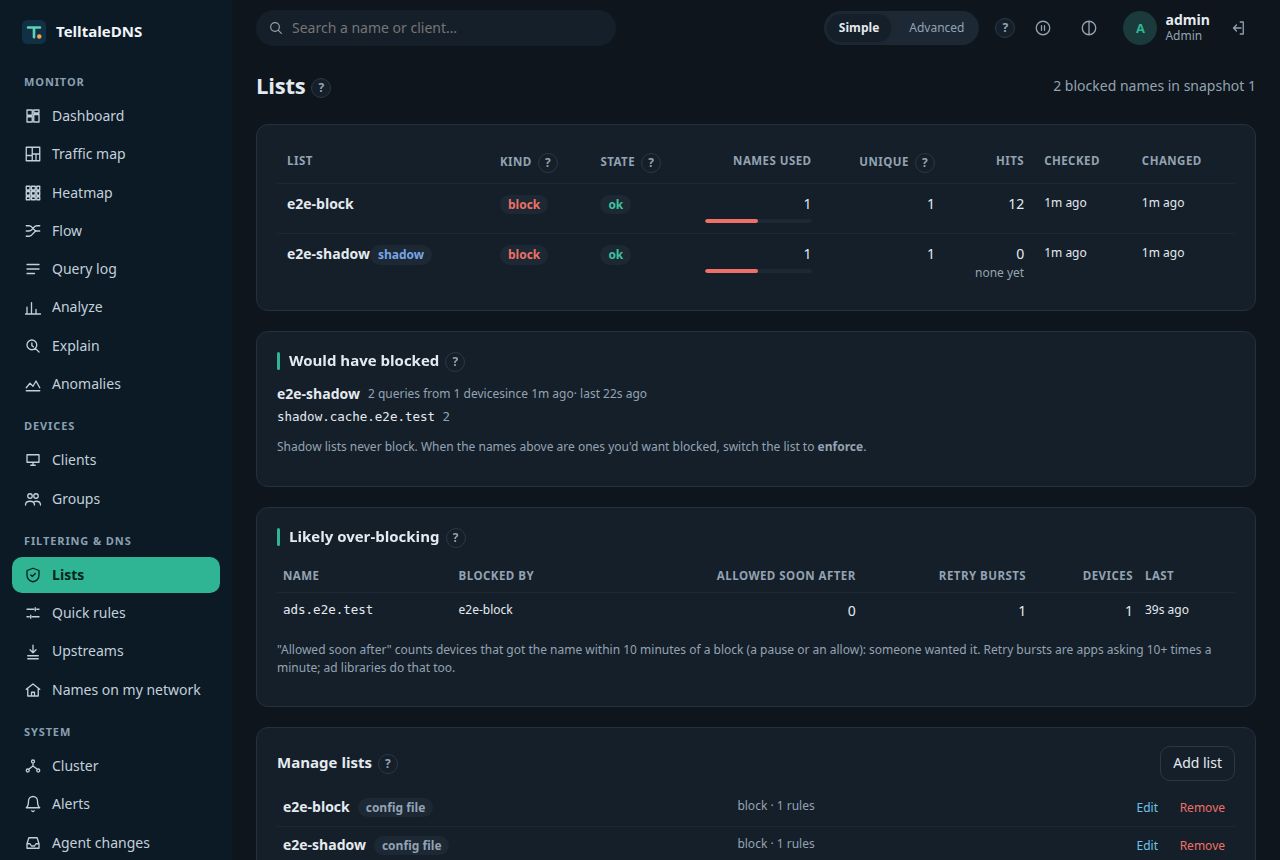Screen dimensions: 1280x860
Task: Open the Anomalies page
Action: pos(116,384)
